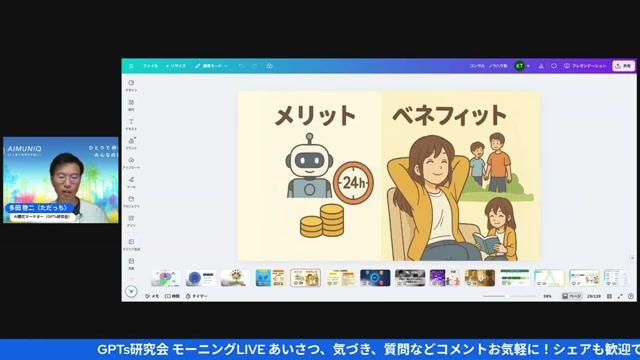Image resolution: width=640 pixels, height=360 pixels.
Task: Click the redo arrow in top bar
Action: [x=254, y=66]
